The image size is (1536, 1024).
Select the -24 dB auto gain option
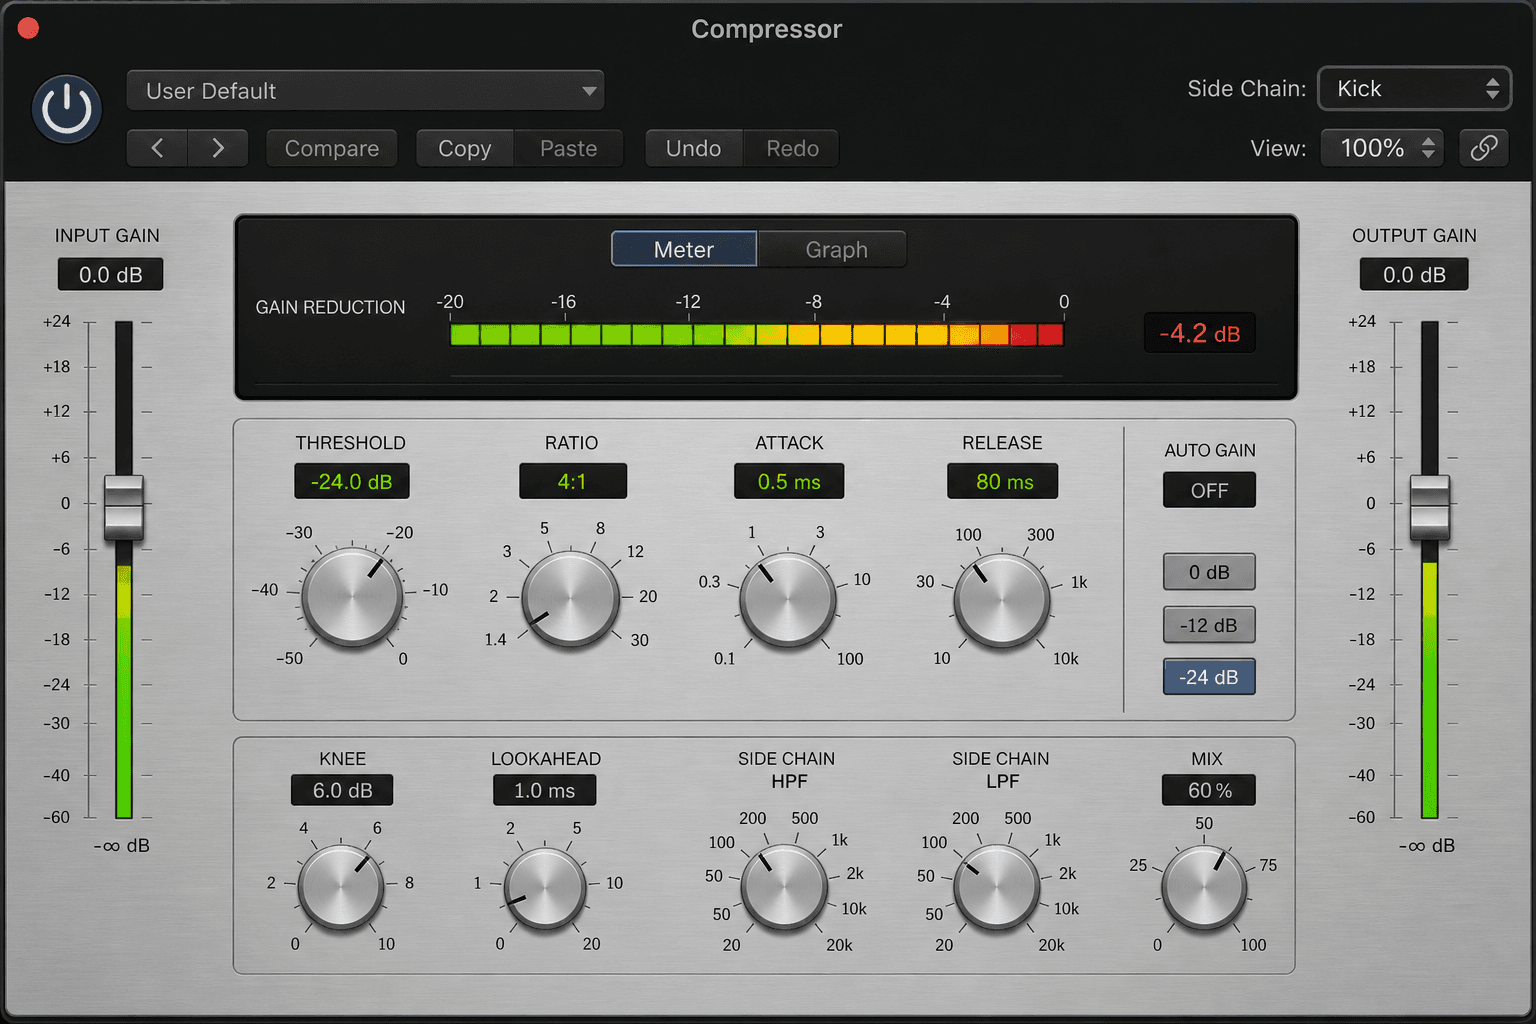point(1209,677)
